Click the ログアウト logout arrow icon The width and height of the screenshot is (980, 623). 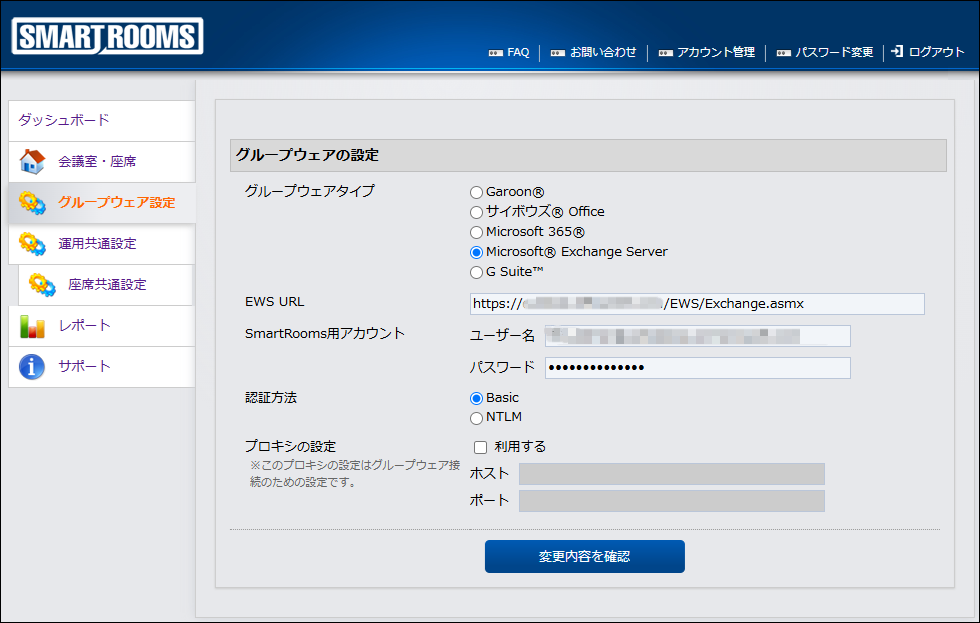click(897, 52)
